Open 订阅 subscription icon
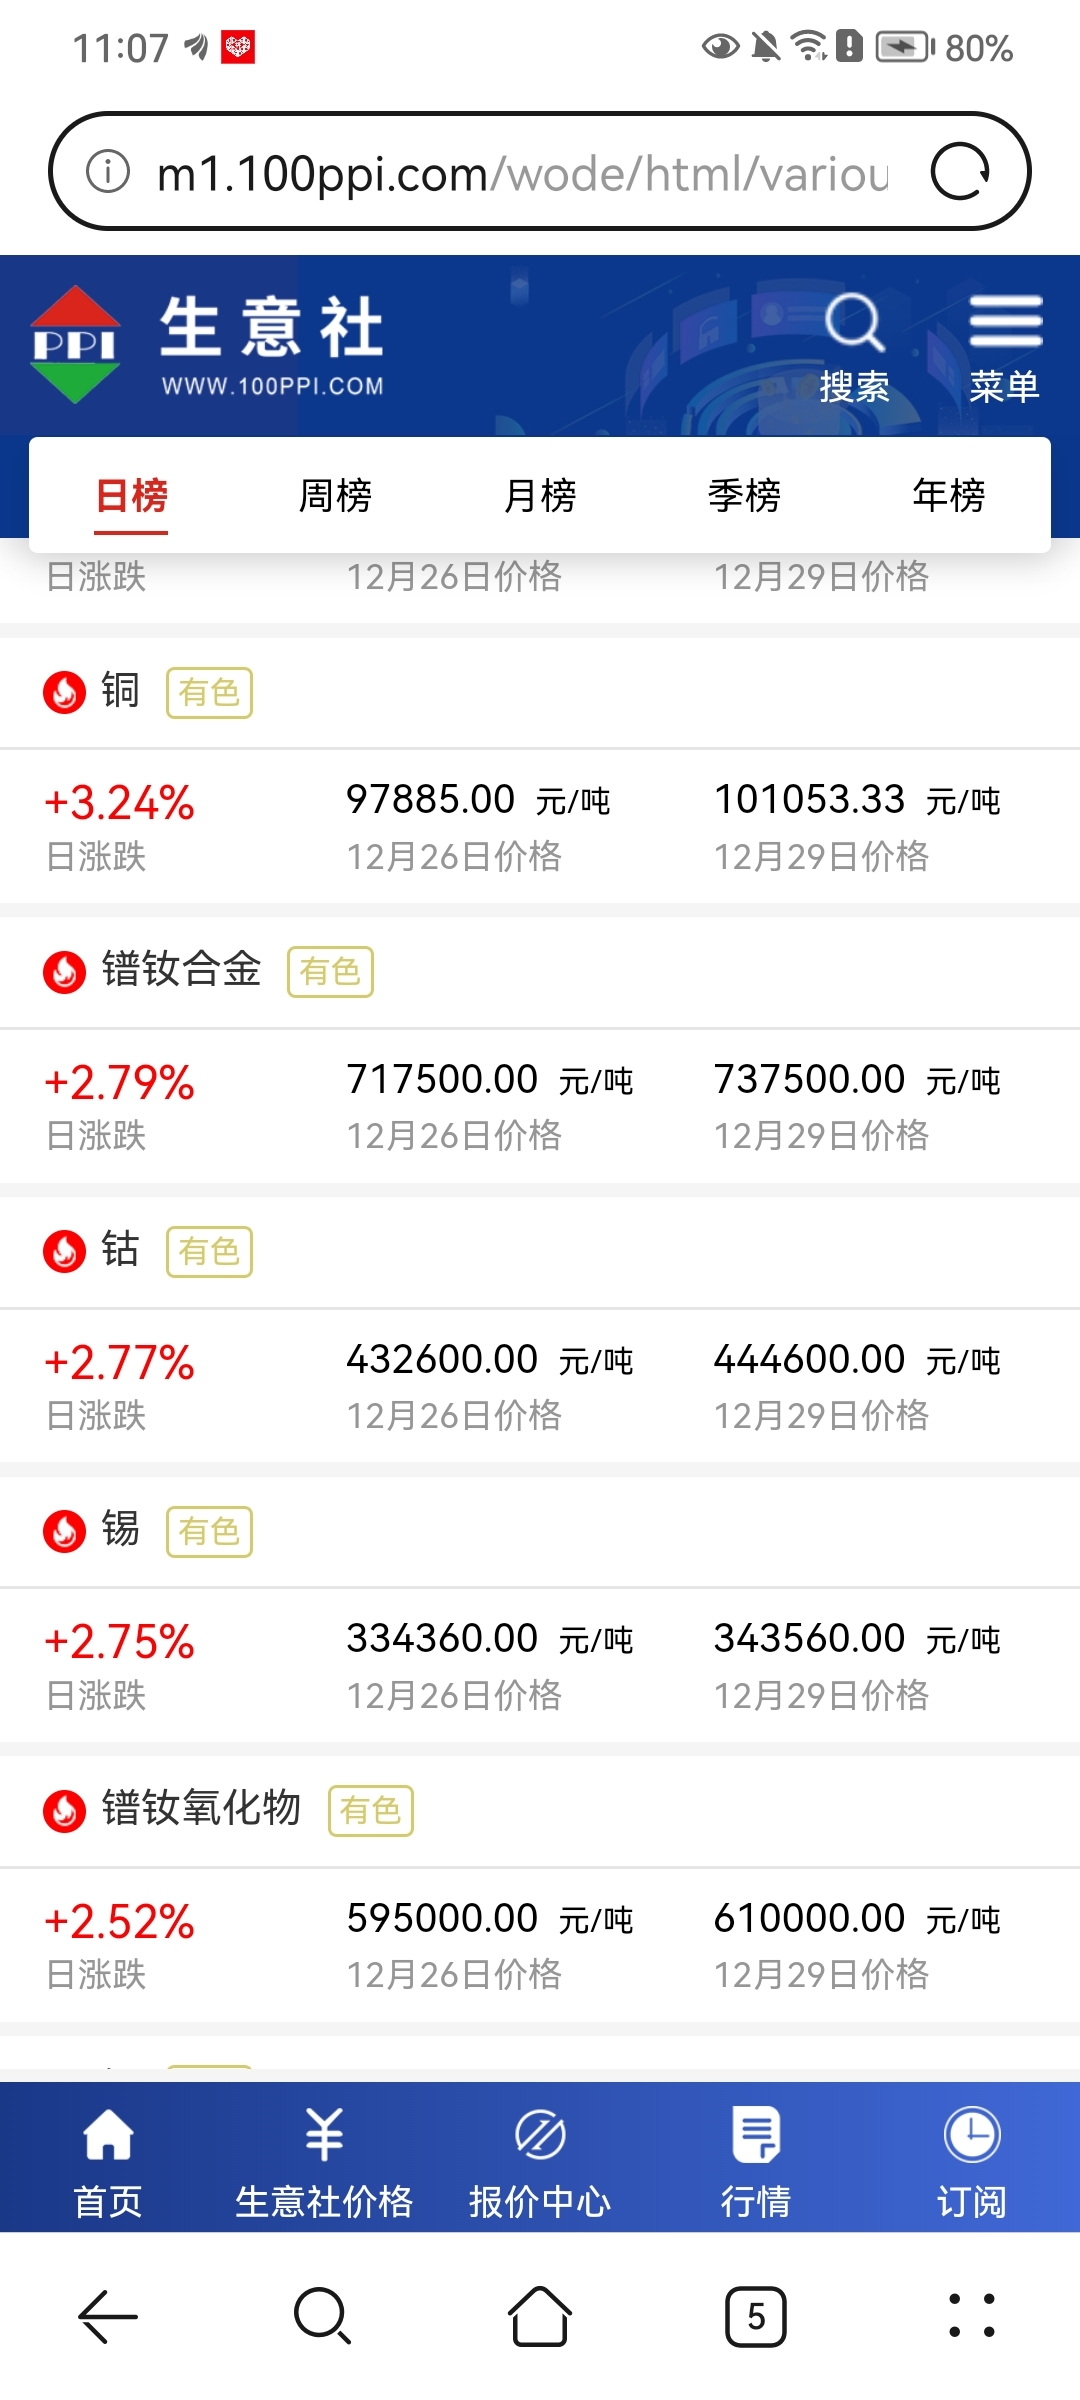 coord(972,2160)
